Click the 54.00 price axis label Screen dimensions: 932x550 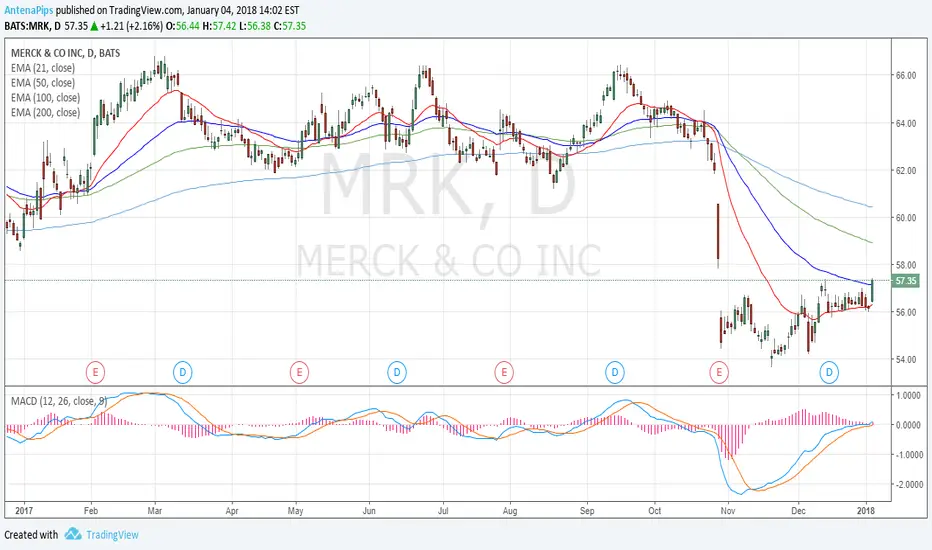[906, 359]
